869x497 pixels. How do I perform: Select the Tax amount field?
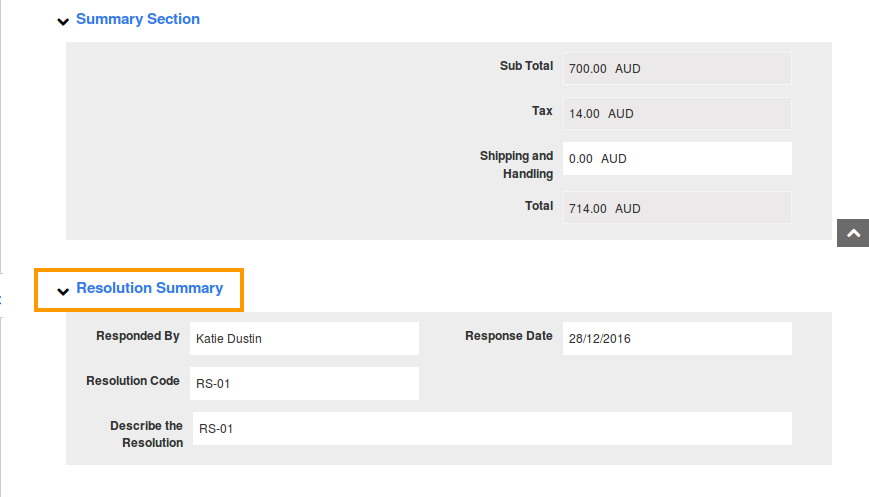point(677,114)
